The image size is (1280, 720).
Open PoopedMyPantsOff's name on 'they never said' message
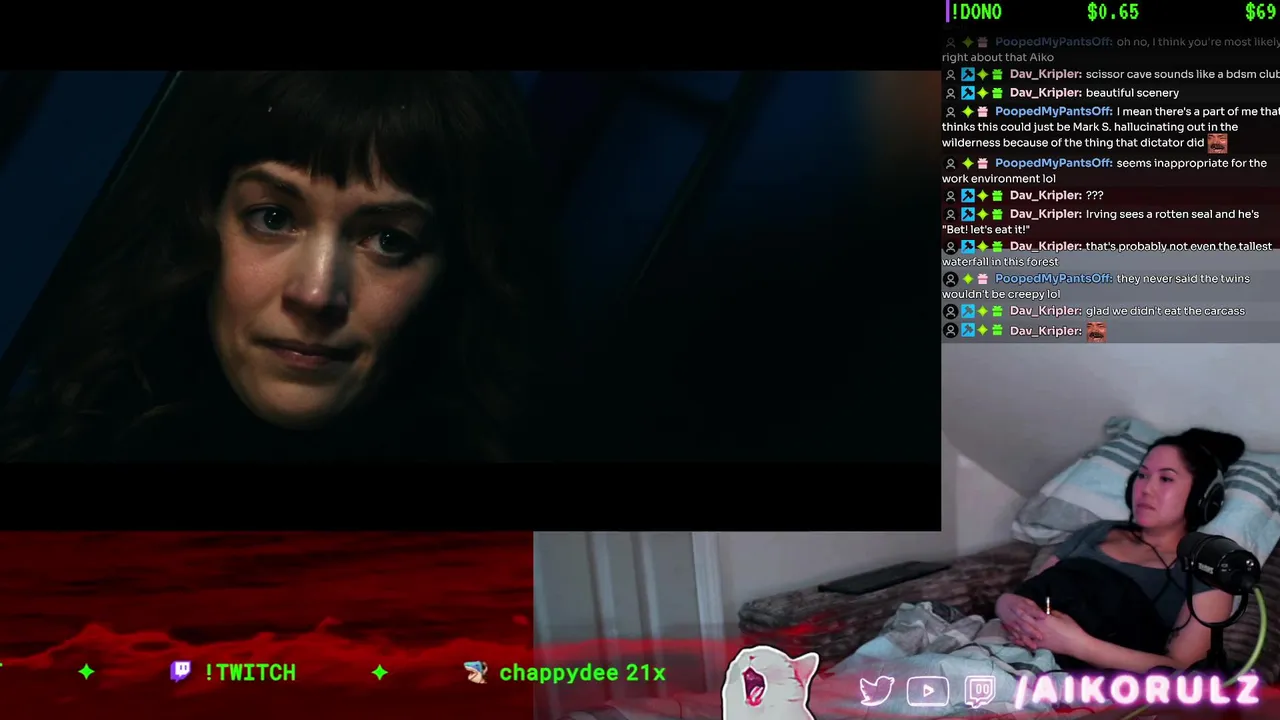[x=1053, y=278]
